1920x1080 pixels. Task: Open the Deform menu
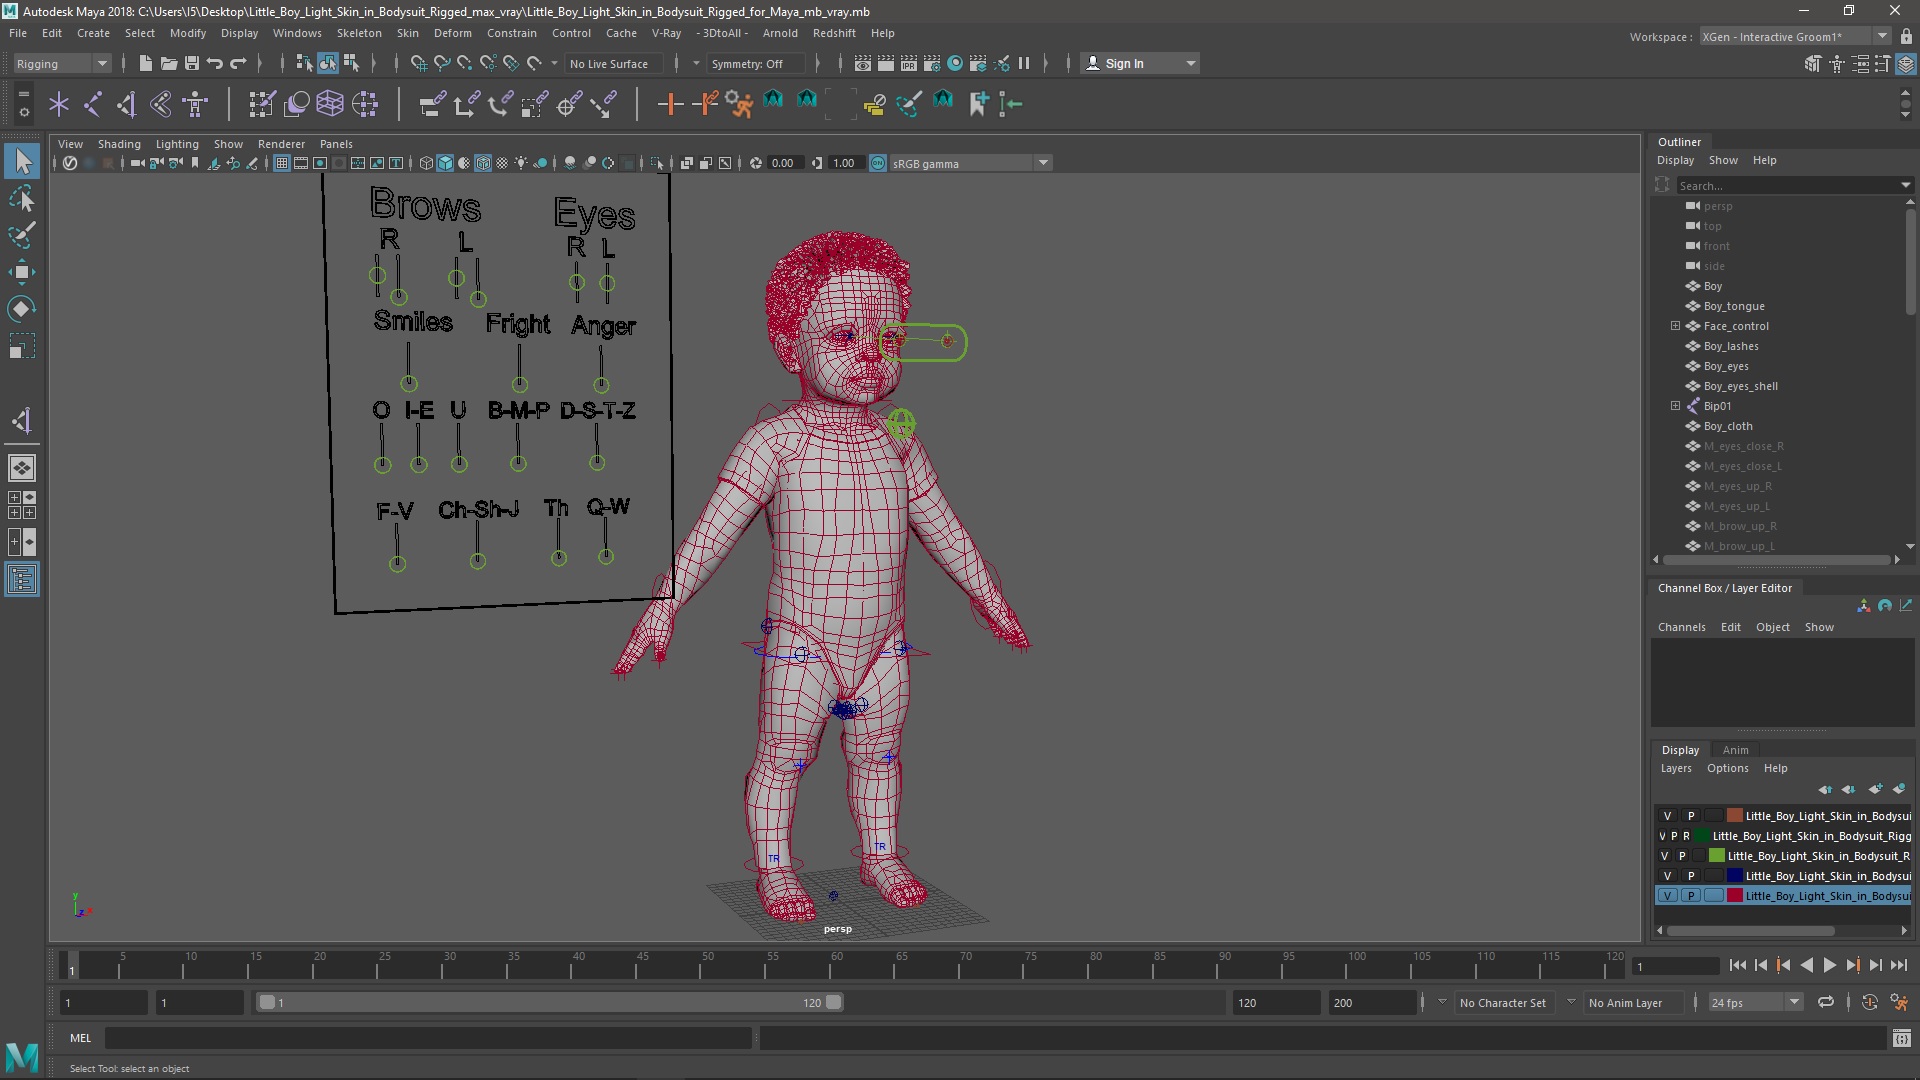pos(452,33)
